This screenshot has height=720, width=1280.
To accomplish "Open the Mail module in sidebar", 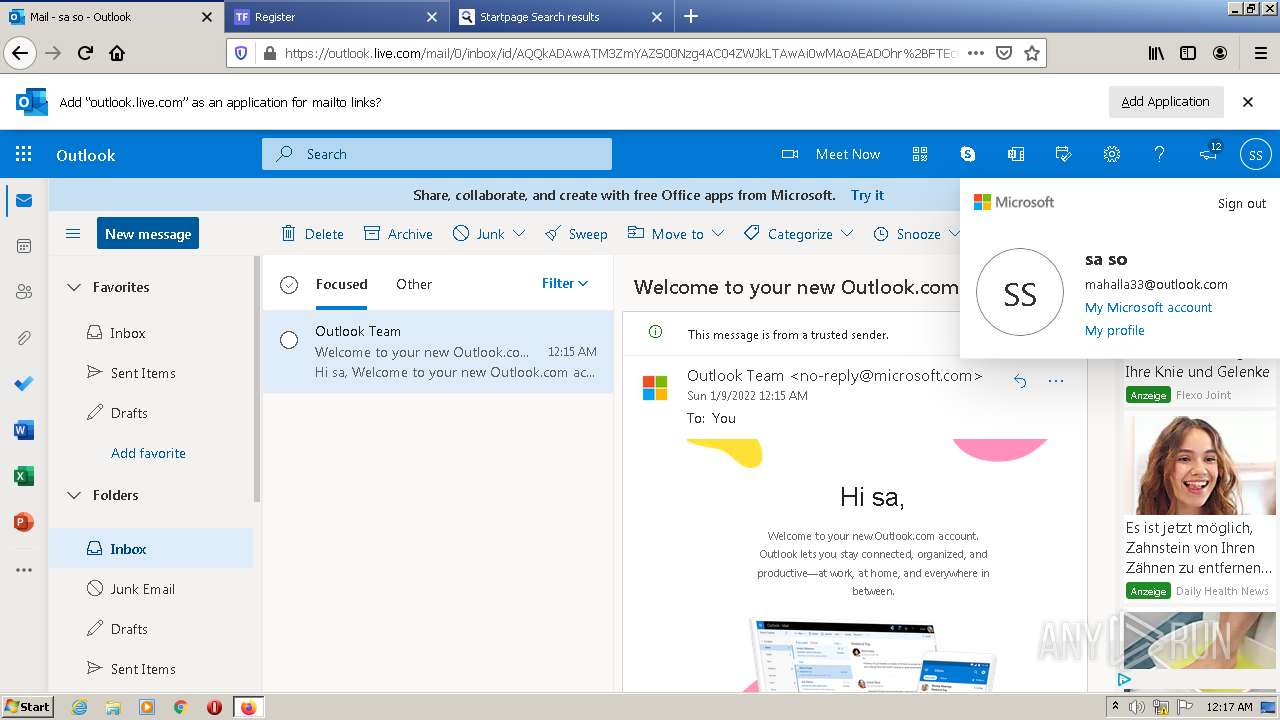I will click(24, 201).
